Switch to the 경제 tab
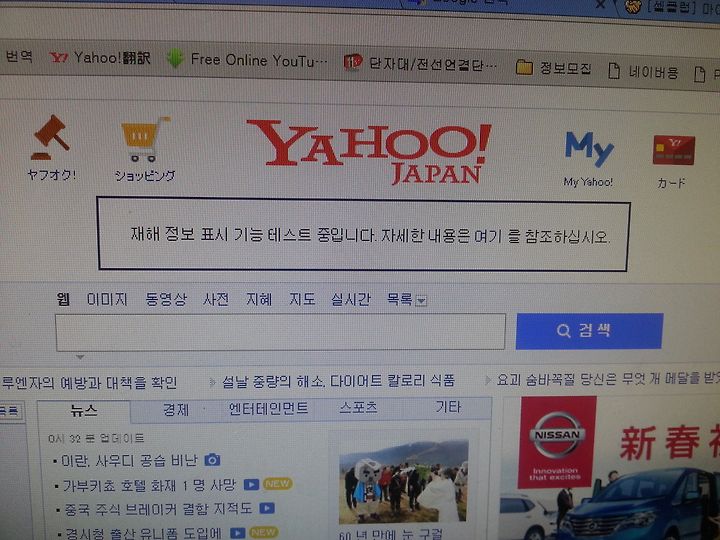720x540 pixels. pos(176,409)
